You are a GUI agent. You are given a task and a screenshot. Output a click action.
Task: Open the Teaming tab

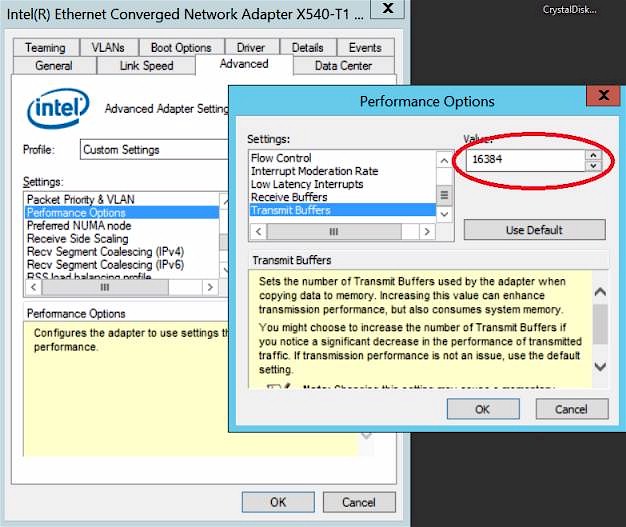point(46,48)
